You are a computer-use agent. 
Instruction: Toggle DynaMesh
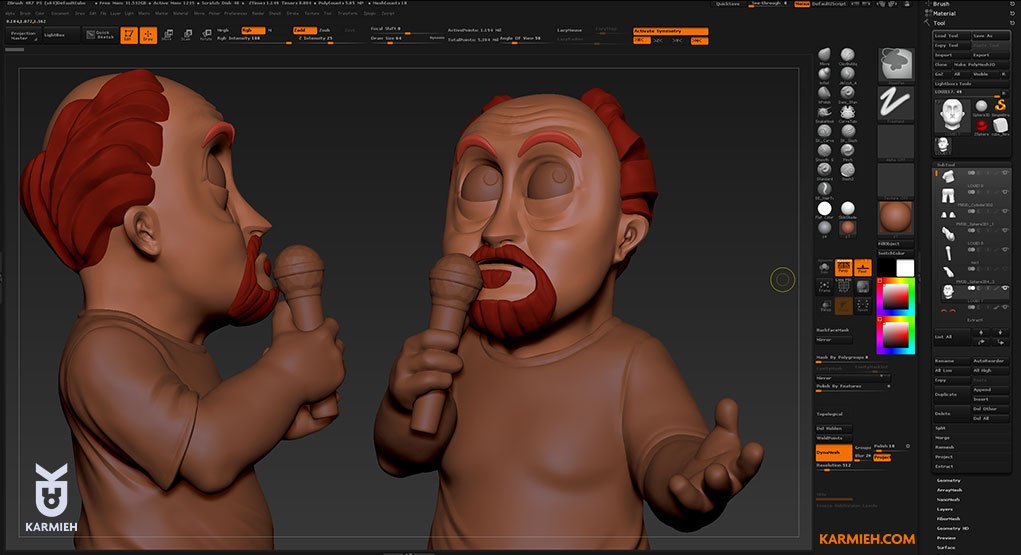(x=833, y=452)
